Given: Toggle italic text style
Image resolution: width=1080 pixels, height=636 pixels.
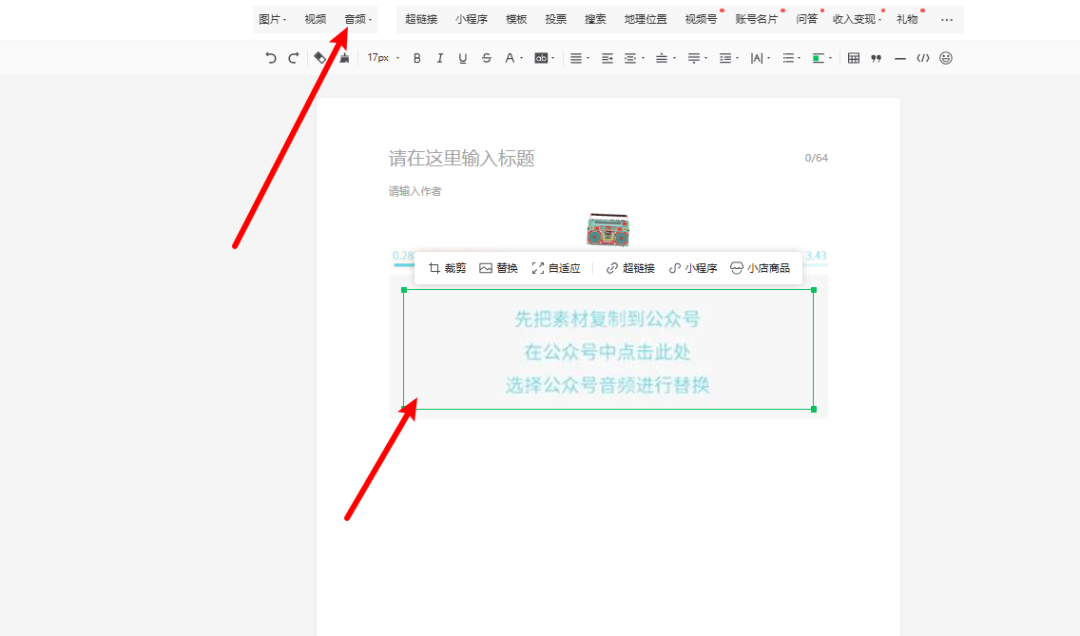Looking at the screenshot, I should click(x=439, y=58).
